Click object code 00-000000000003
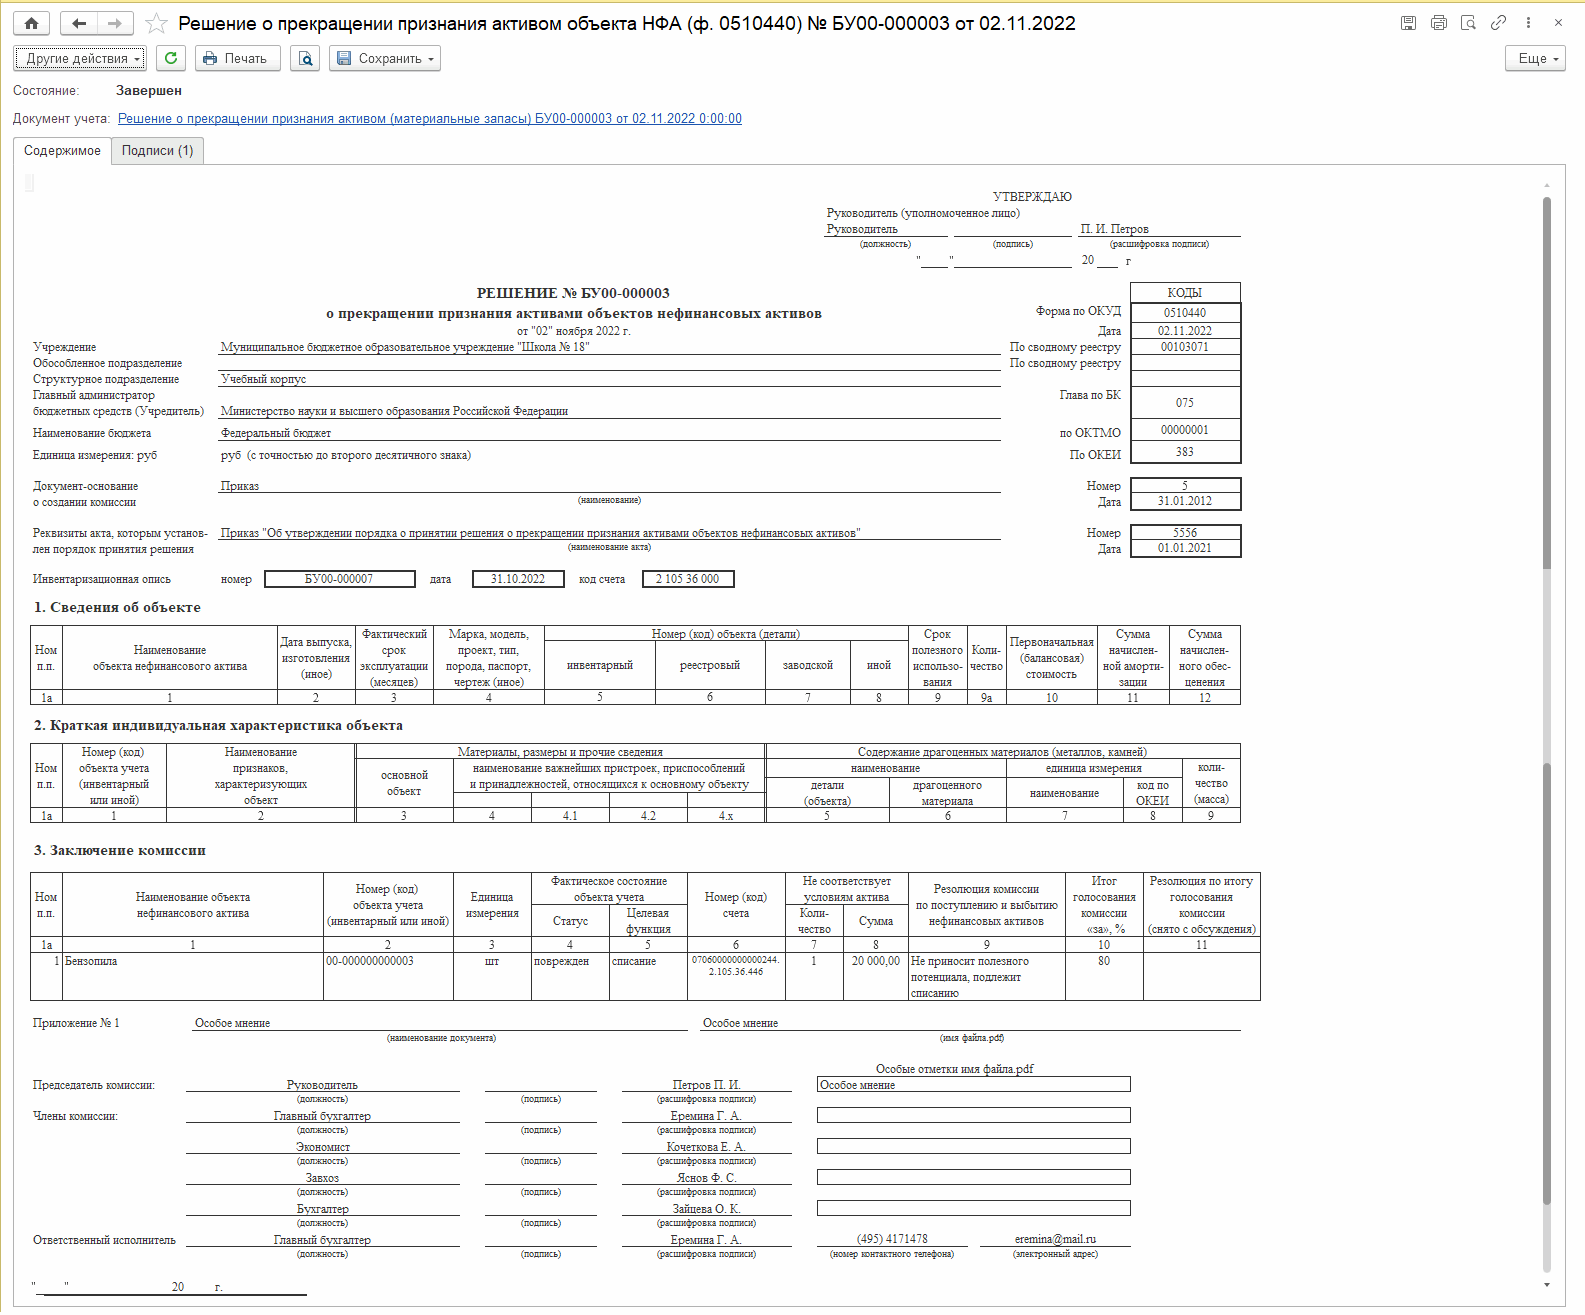Image resolution: width=1585 pixels, height=1315 pixels. (x=388, y=976)
